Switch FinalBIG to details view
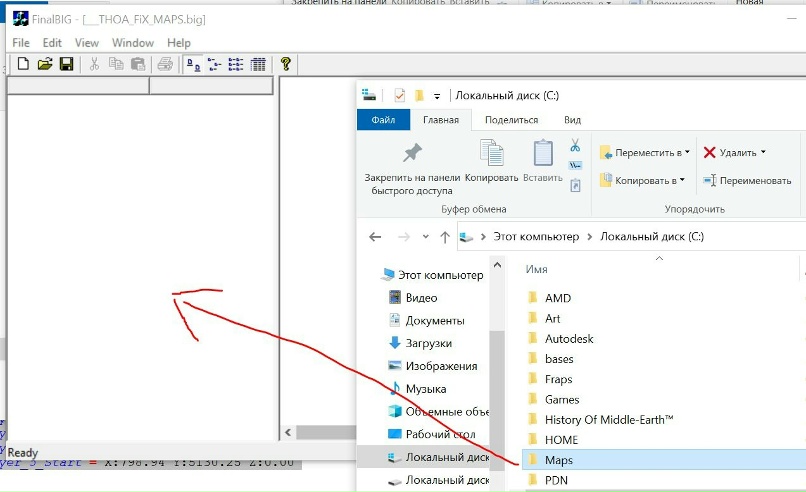Image resolution: width=806 pixels, height=492 pixels. click(258, 64)
